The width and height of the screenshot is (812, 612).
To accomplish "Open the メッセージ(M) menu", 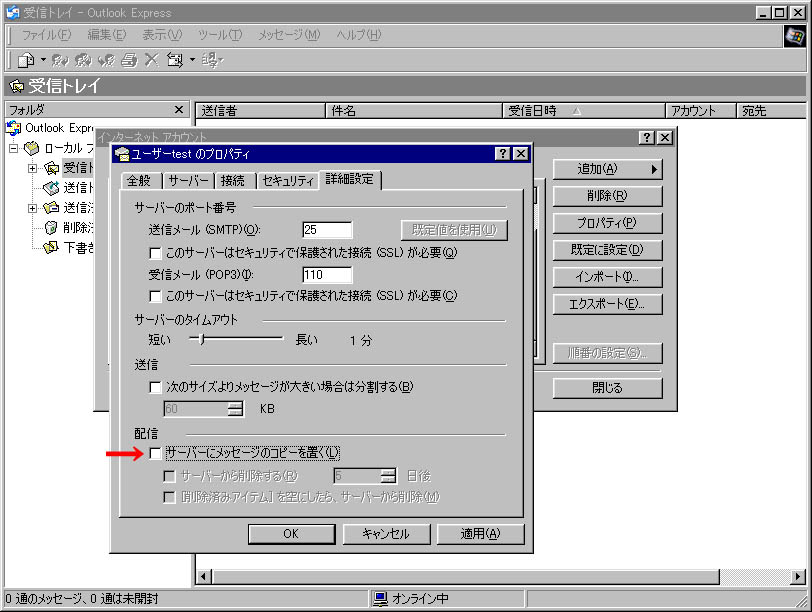I will click(289, 35).
